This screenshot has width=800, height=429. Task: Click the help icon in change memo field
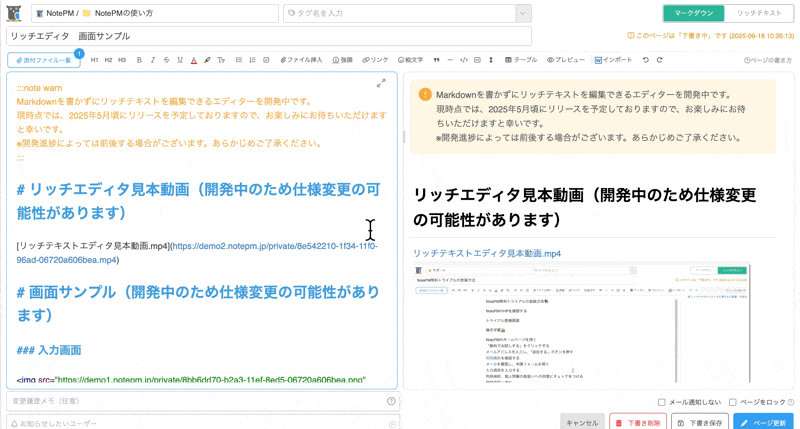391,401
